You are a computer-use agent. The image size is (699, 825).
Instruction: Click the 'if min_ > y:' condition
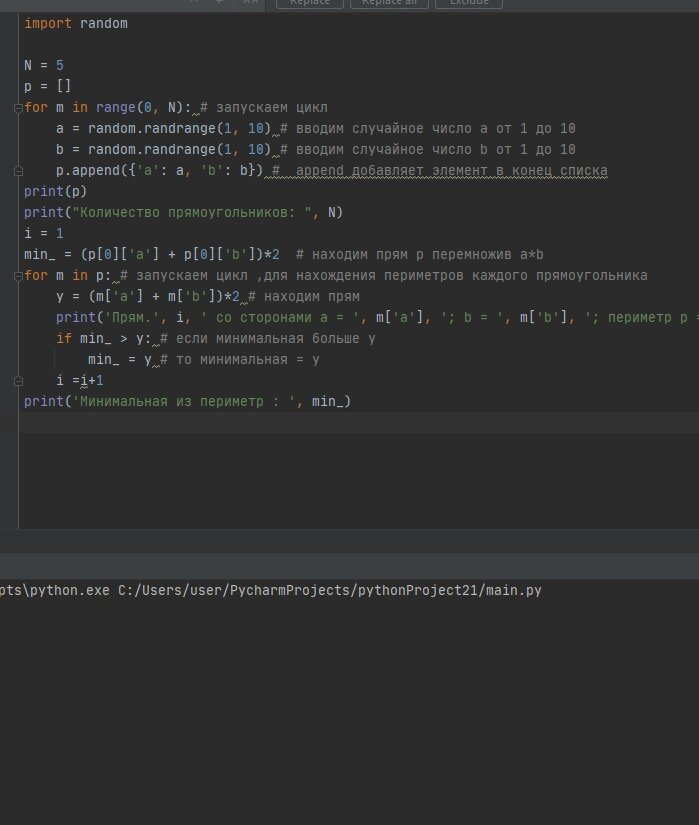click(x=104, y=339)
